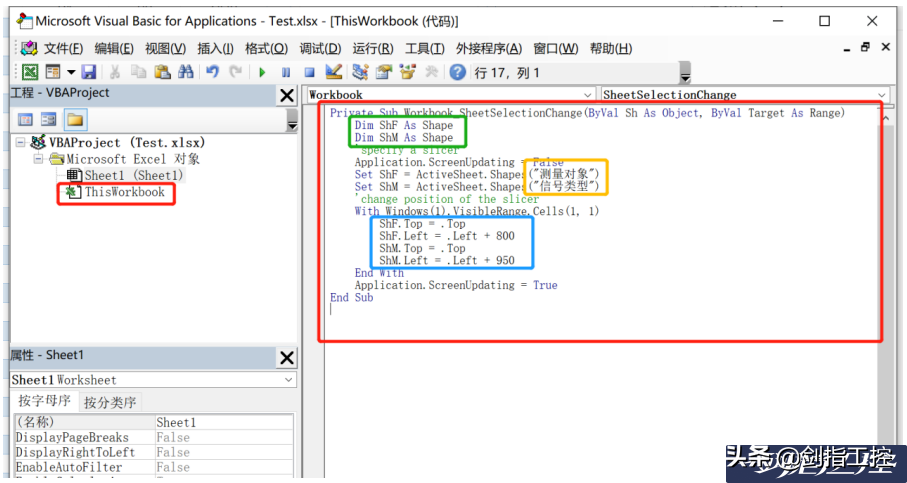The width and height of the screenshot is (907, 483).
Task: Click the Toolbox wrench icon
Action: coord(431,72)
